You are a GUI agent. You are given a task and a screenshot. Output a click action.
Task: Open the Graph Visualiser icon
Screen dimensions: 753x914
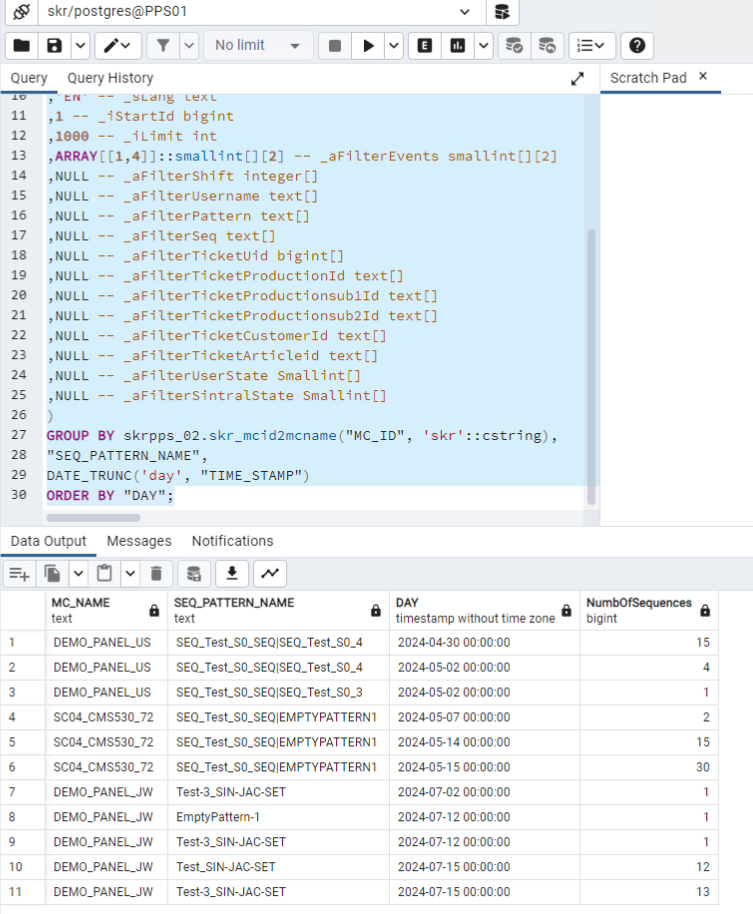pyautogui.click(x=270, y=574)
